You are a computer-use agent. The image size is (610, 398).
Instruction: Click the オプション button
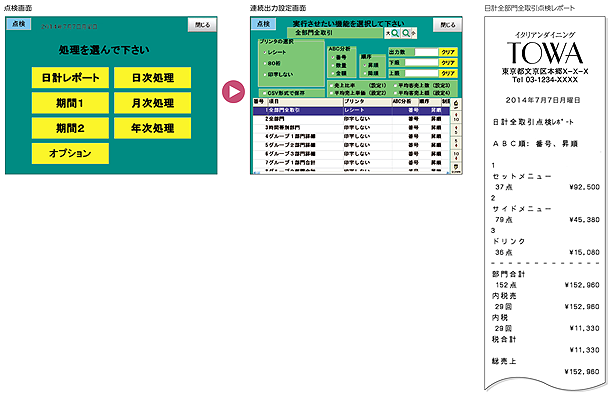tap(70, 153)
